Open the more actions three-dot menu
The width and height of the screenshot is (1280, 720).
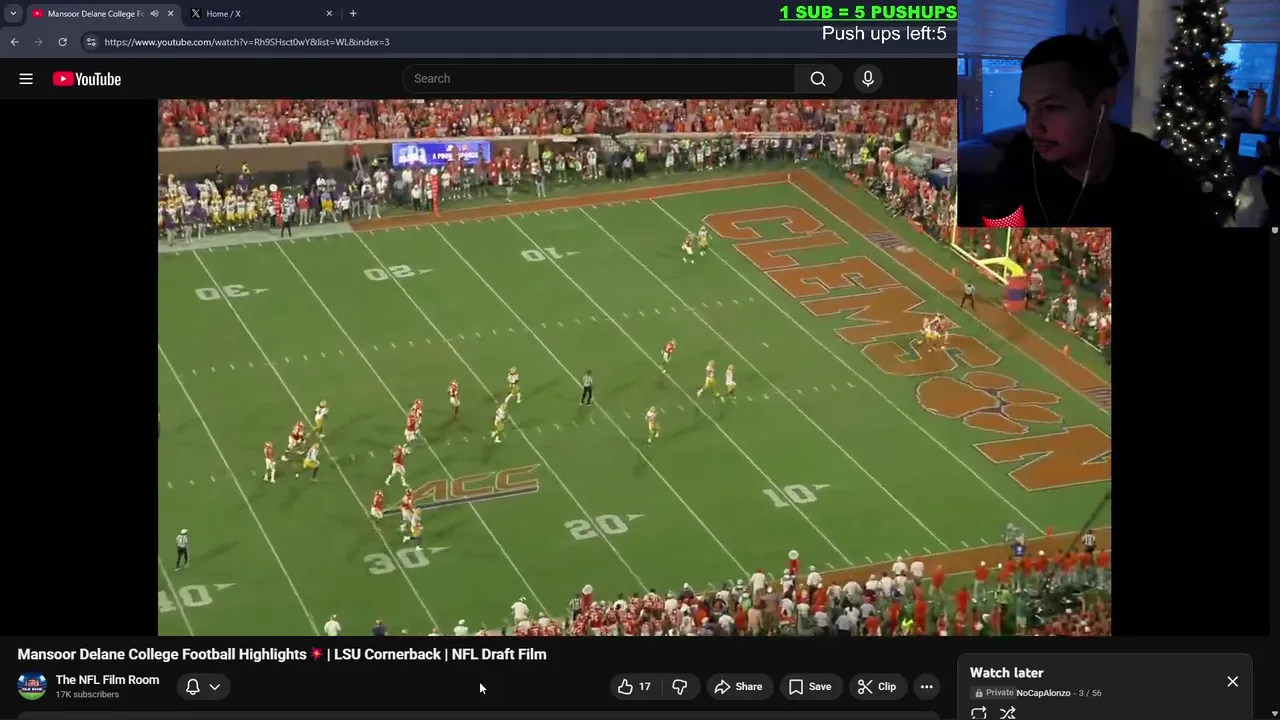pos(927,687)
